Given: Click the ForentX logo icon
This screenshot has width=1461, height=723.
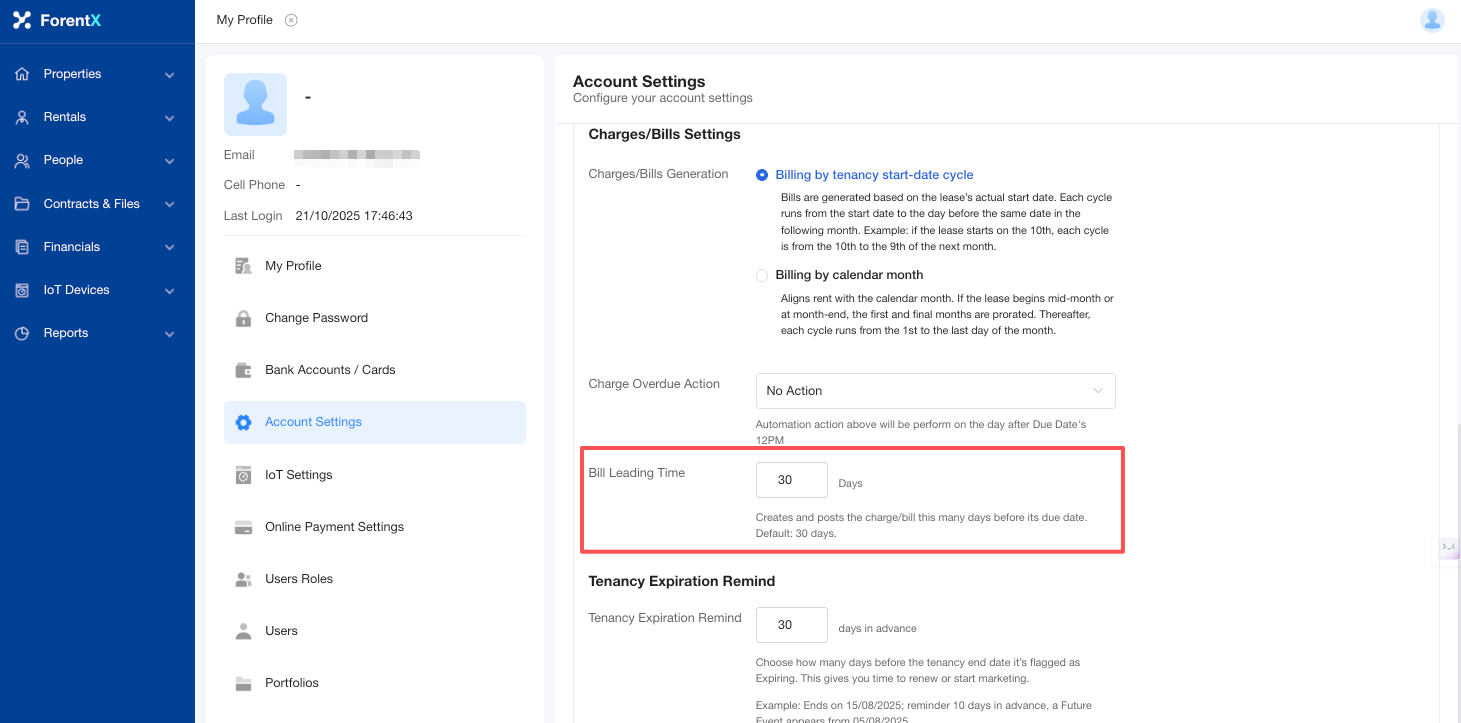Looking at the screenshot, I should (22, 20).
